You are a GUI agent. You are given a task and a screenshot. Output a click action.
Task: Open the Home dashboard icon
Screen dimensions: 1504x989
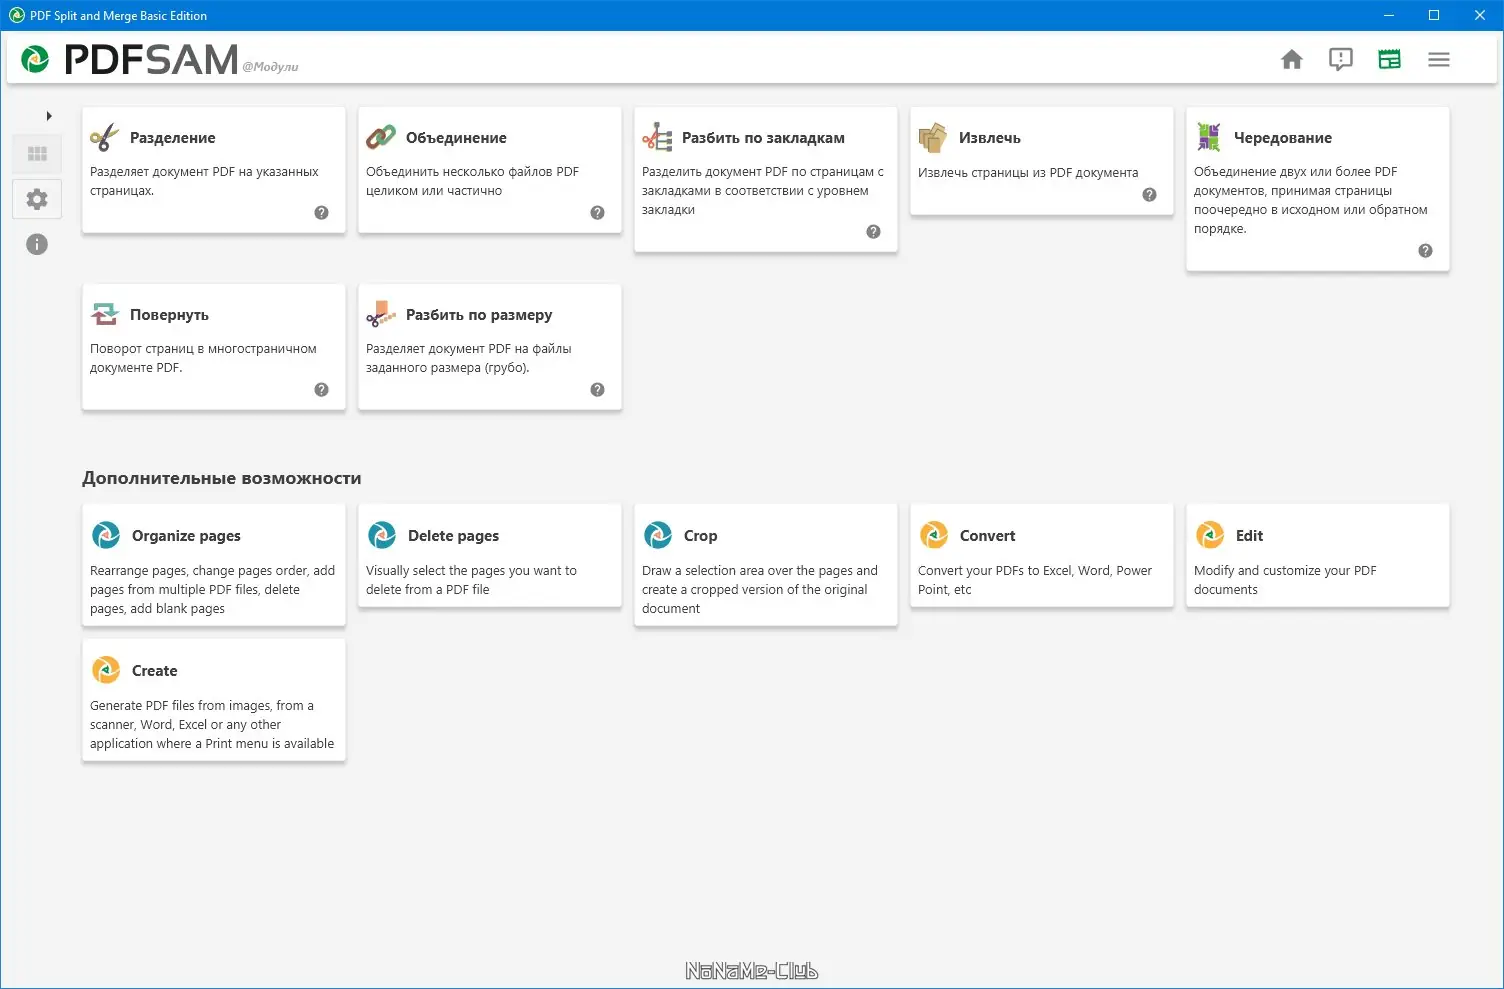click(x=1292, y=60)
